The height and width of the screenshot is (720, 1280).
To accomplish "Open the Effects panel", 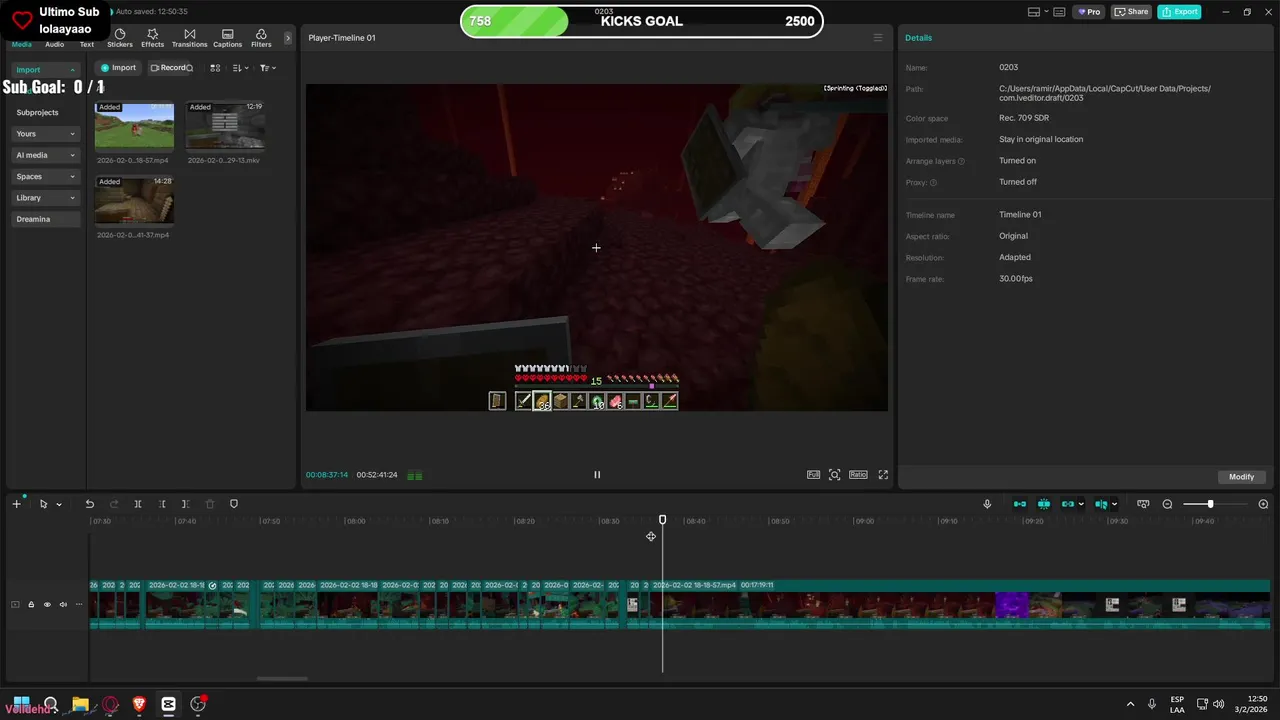I will 152,38.
